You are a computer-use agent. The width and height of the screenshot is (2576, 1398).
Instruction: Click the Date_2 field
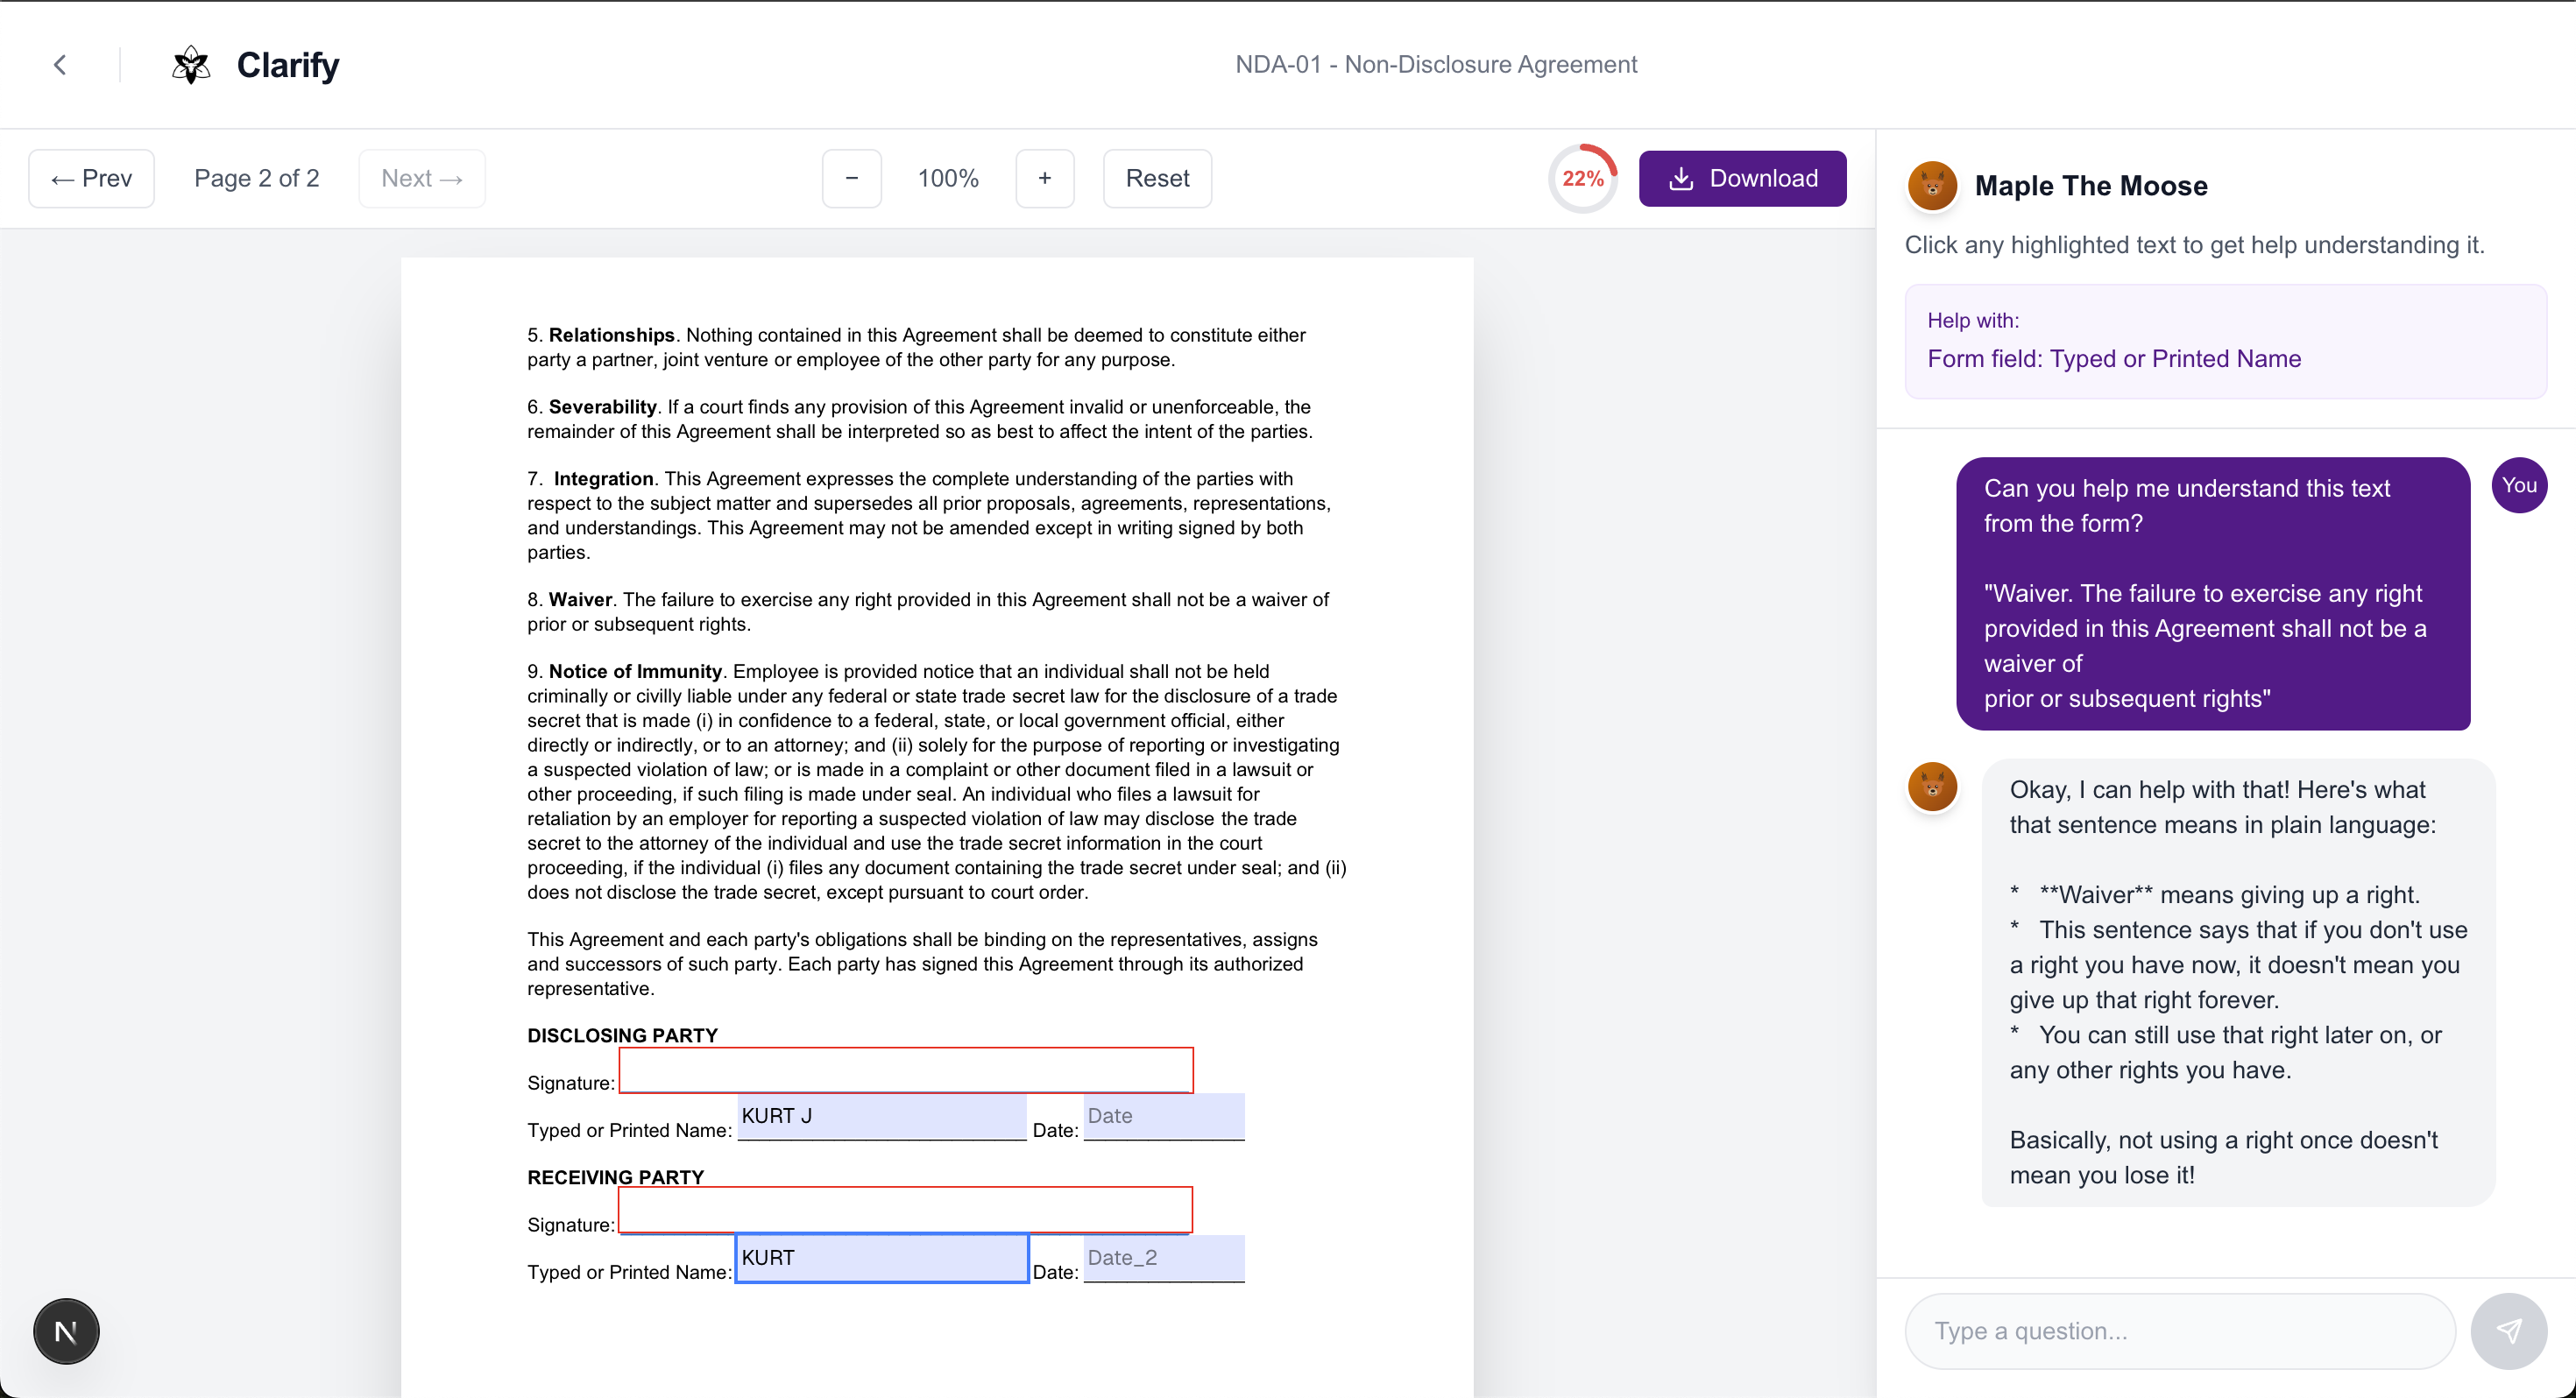coord(1163,1258)
